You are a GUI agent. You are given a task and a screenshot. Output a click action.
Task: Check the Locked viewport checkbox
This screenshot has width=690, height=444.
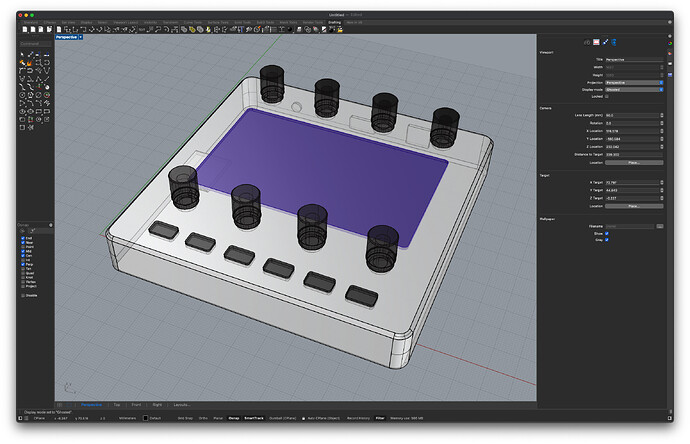(607, 96)
